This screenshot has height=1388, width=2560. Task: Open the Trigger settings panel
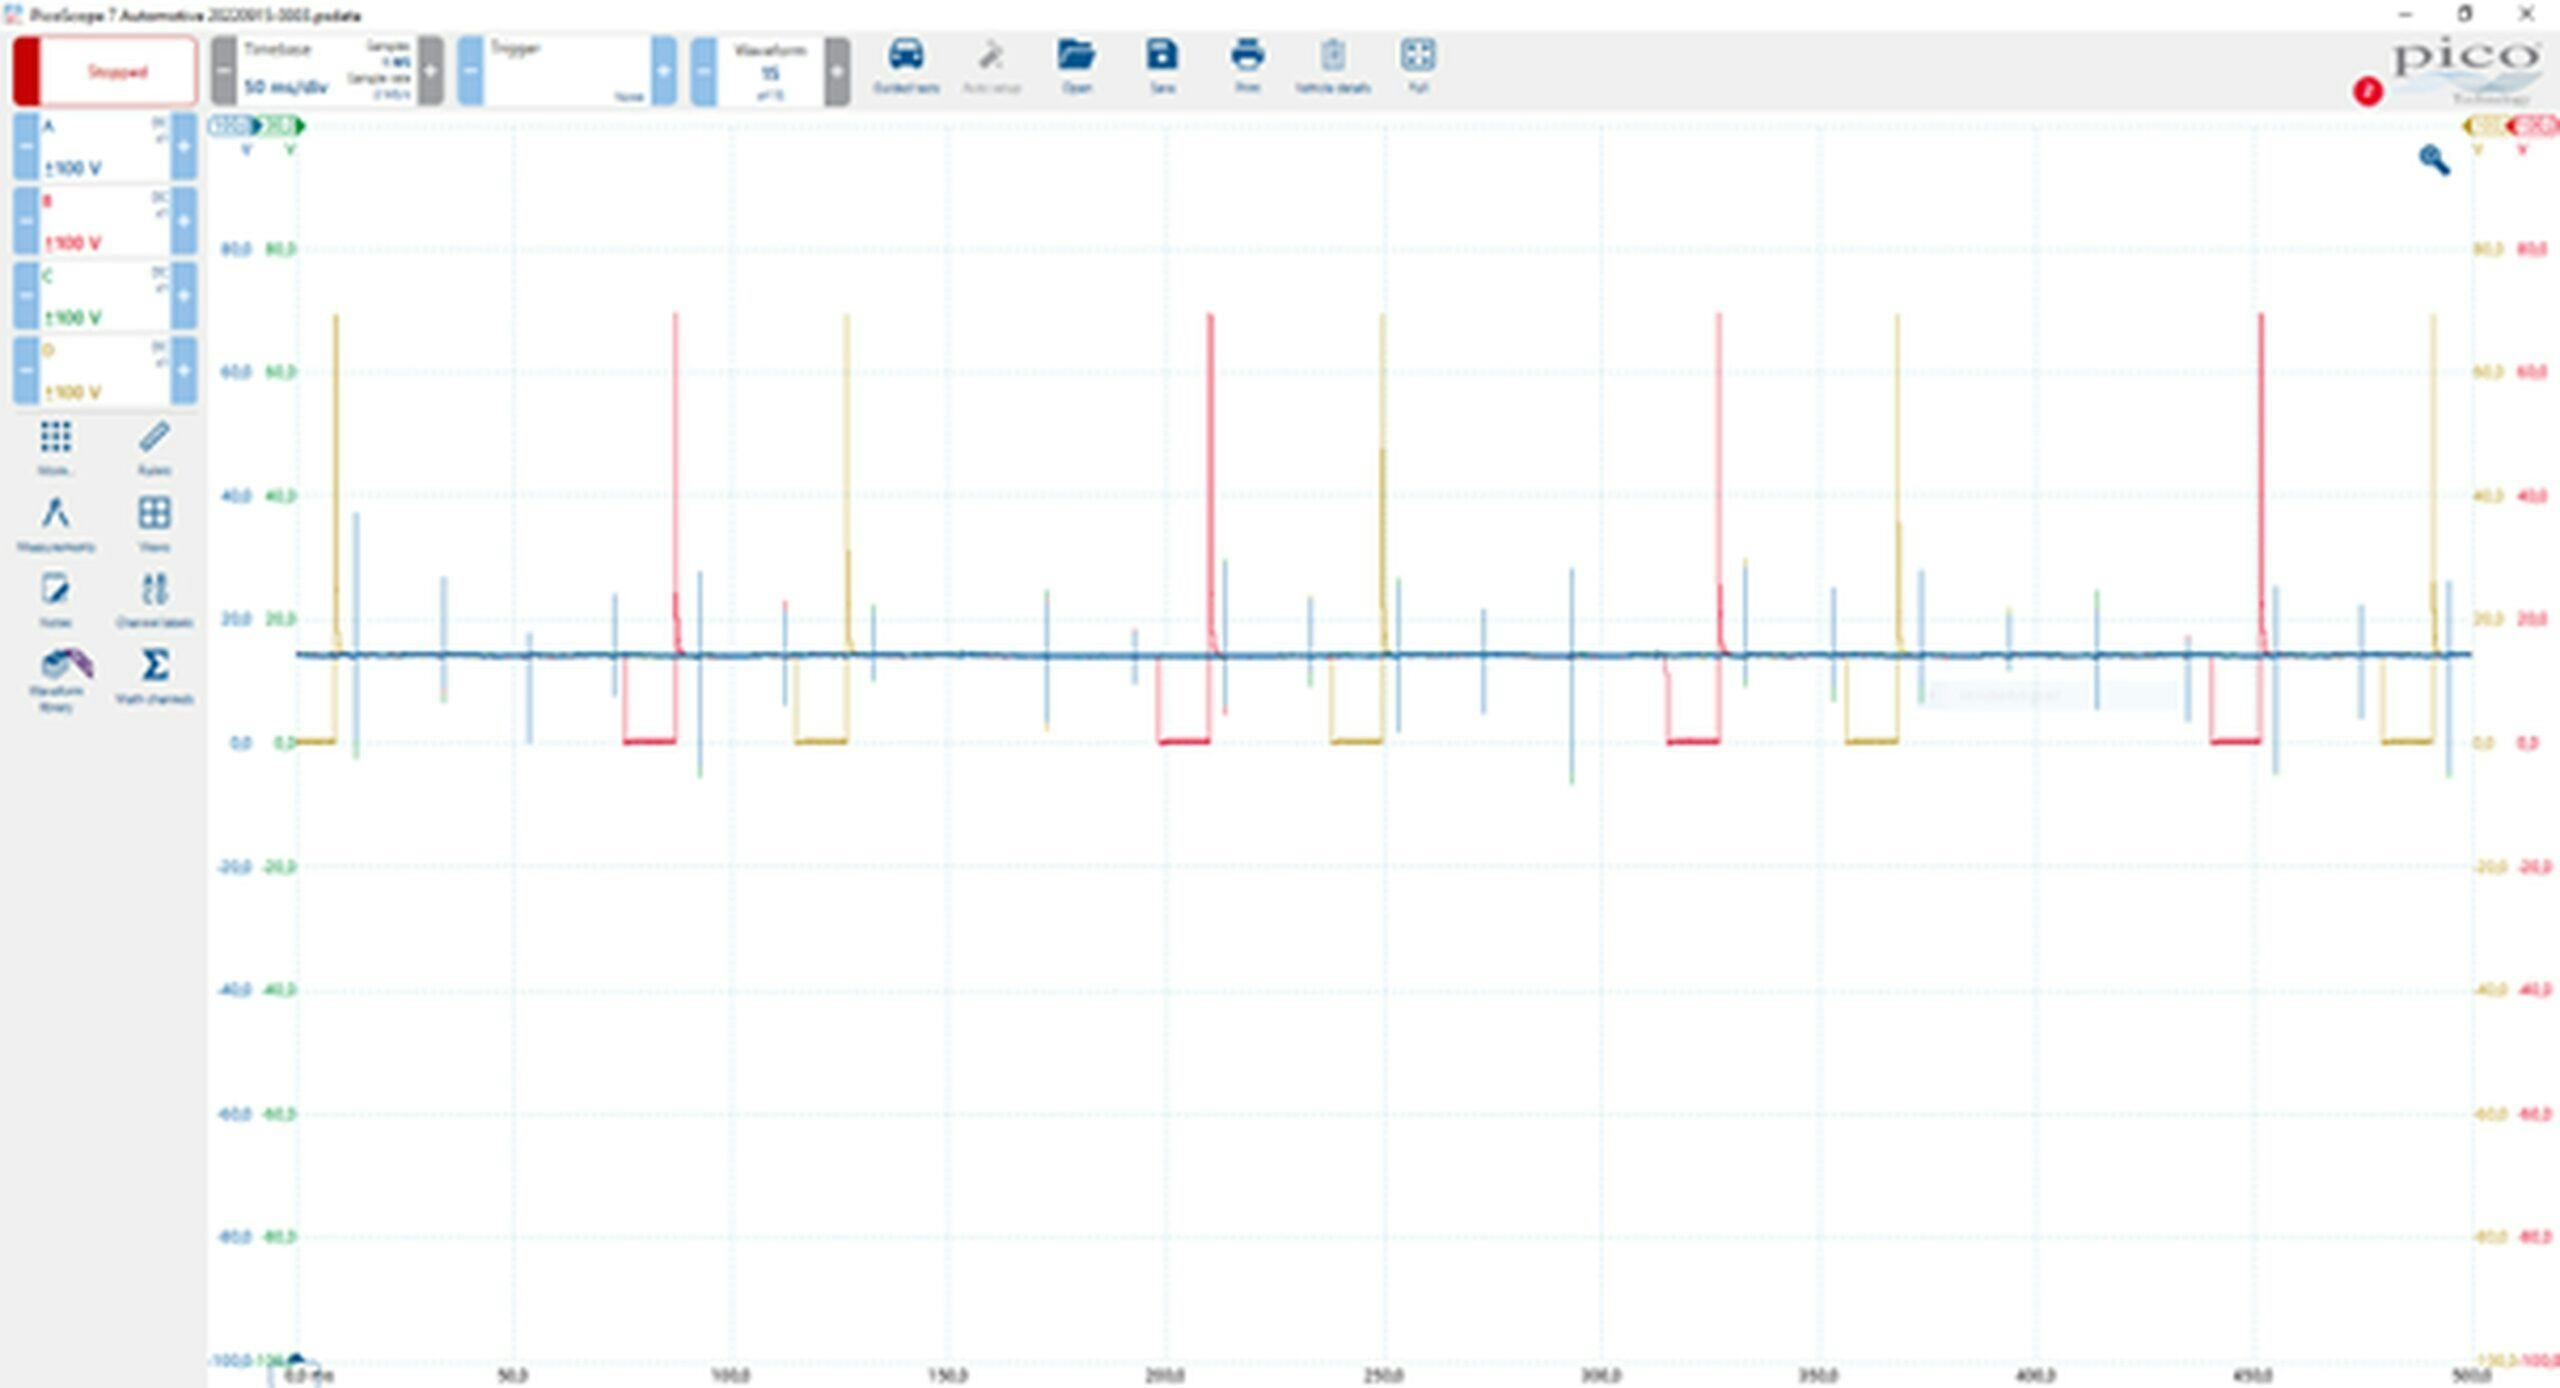coord(566,71)
